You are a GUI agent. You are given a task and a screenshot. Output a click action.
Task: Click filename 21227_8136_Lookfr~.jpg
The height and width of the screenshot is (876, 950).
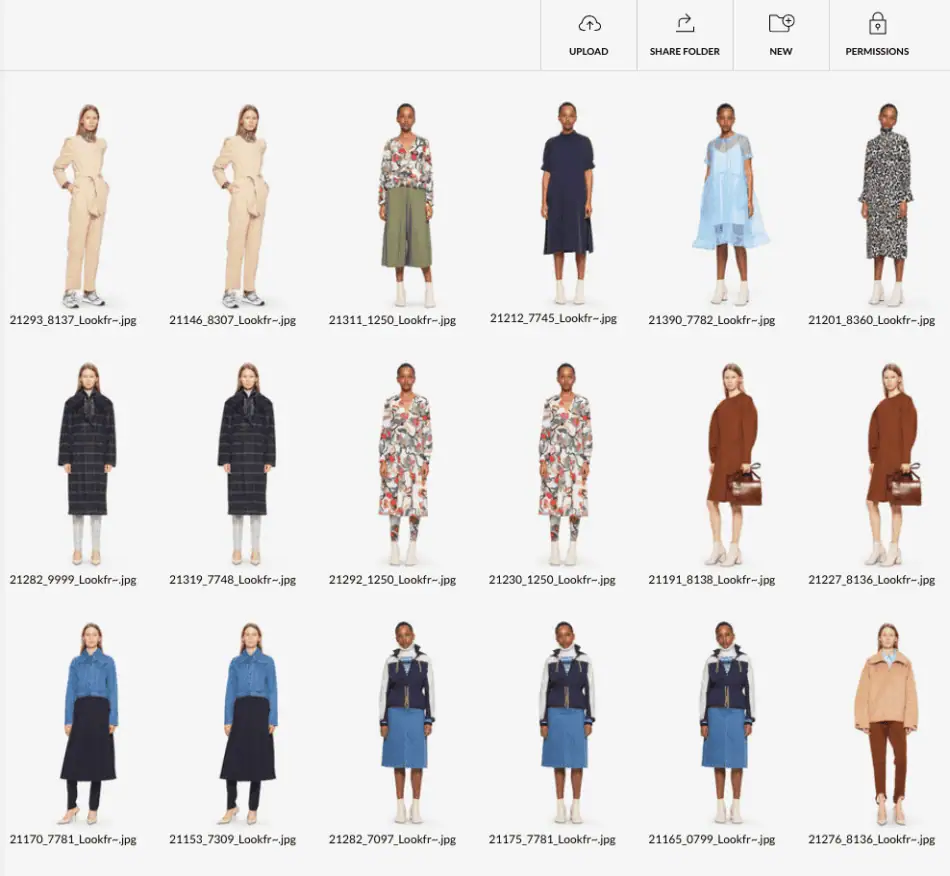[x=872, y=580]
